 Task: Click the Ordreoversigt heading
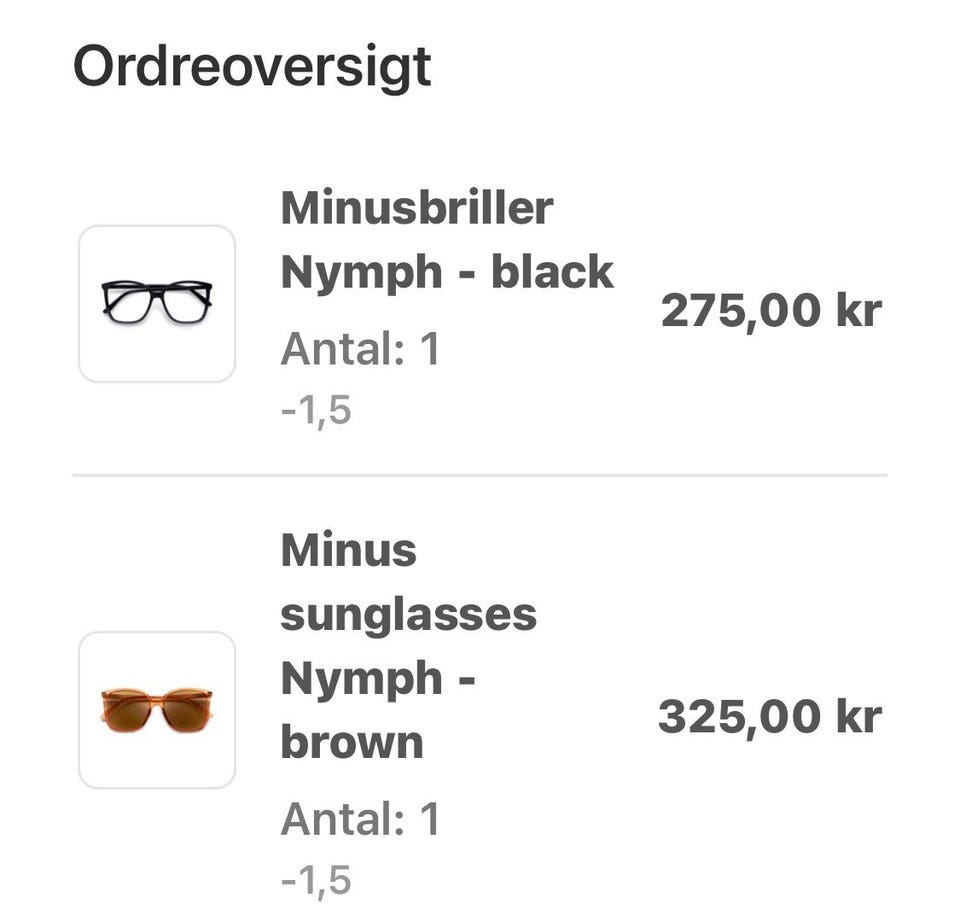[x=252, y=68]
